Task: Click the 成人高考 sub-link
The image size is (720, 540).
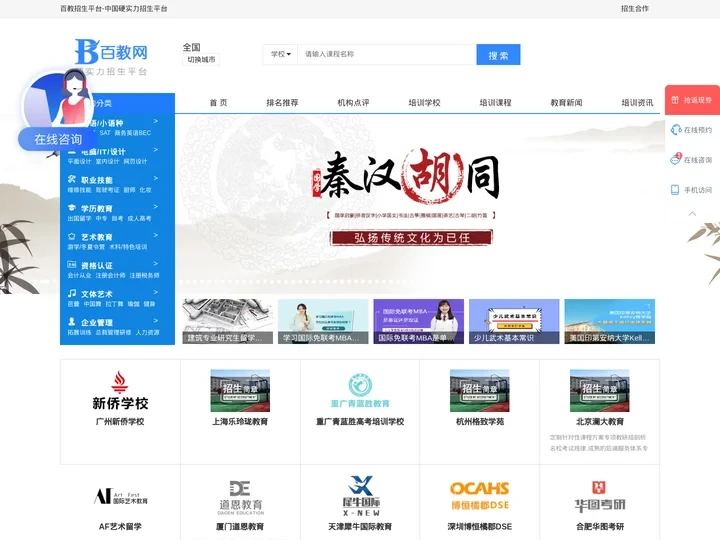Action: click(139, 218)
